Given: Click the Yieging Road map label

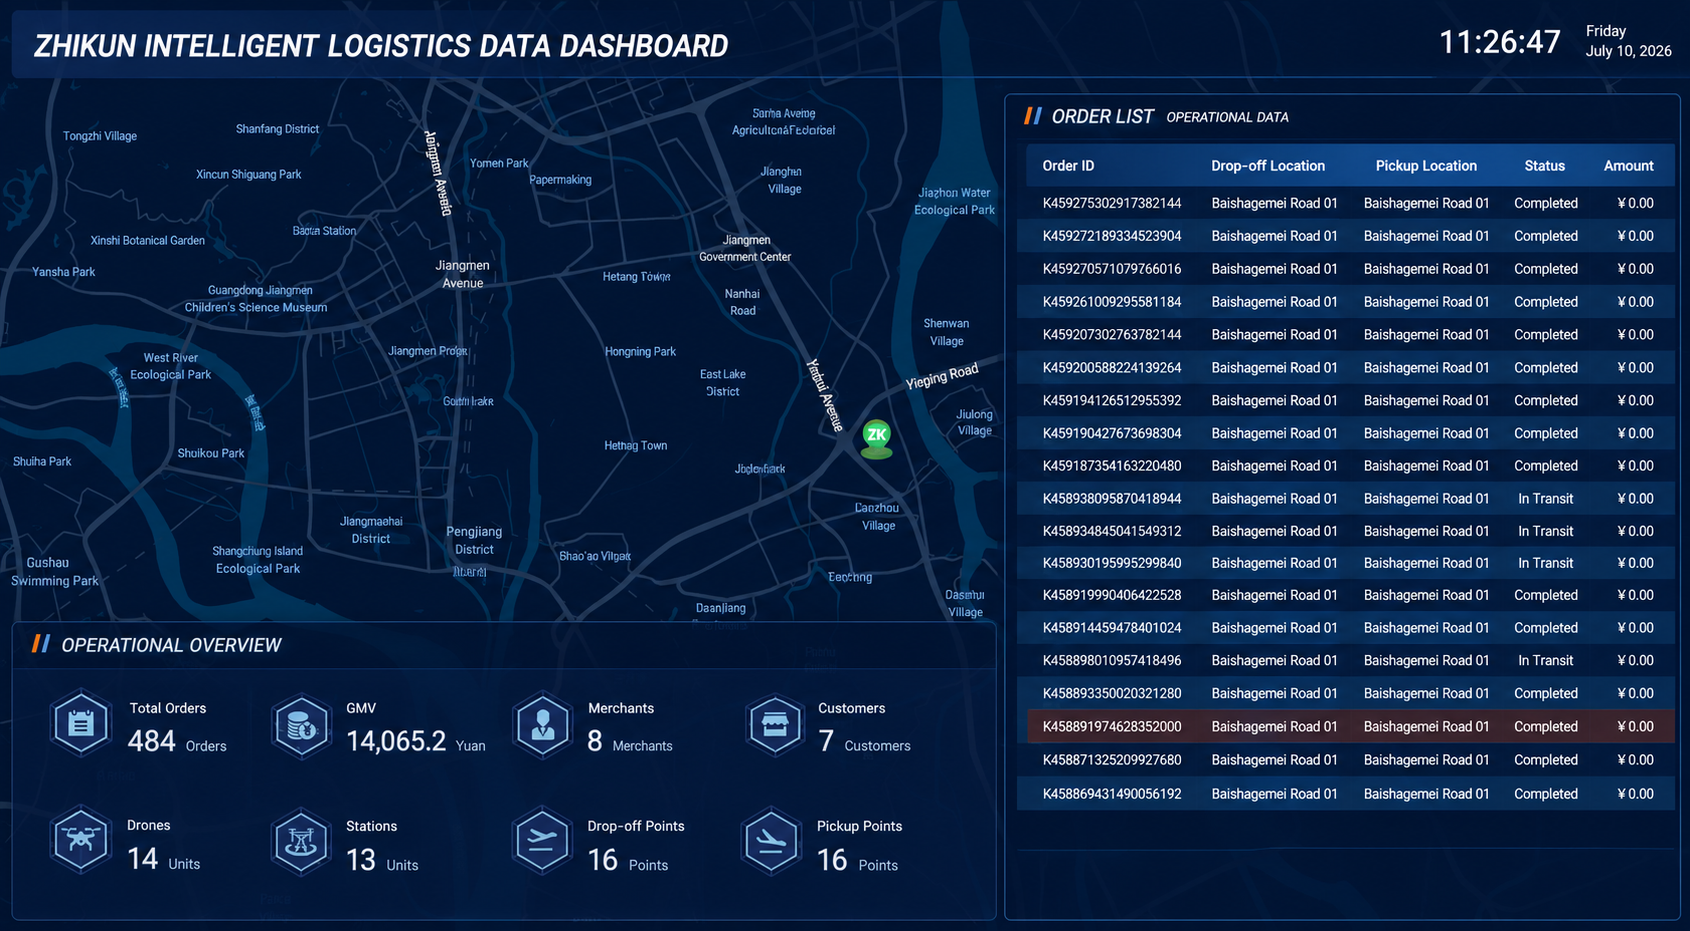Looking at the screenshot, I should [x=942, y=377].
